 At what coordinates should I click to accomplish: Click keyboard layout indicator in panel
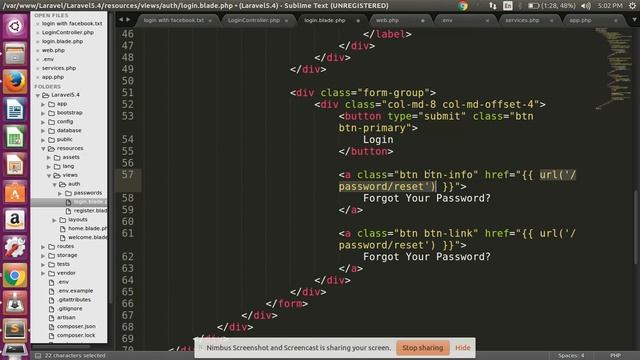point(508,6)
